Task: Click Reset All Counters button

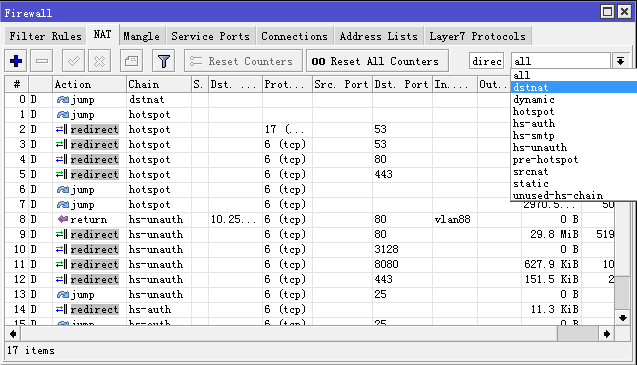Action: tap(377, 61)
